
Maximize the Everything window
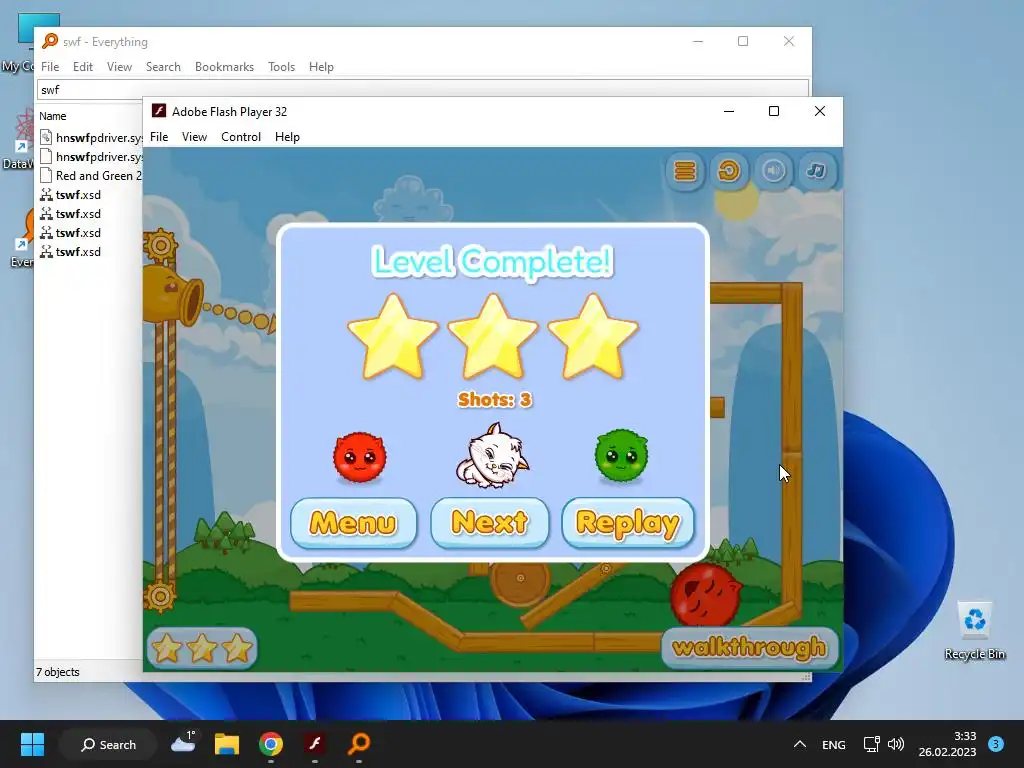click(743, 41)
